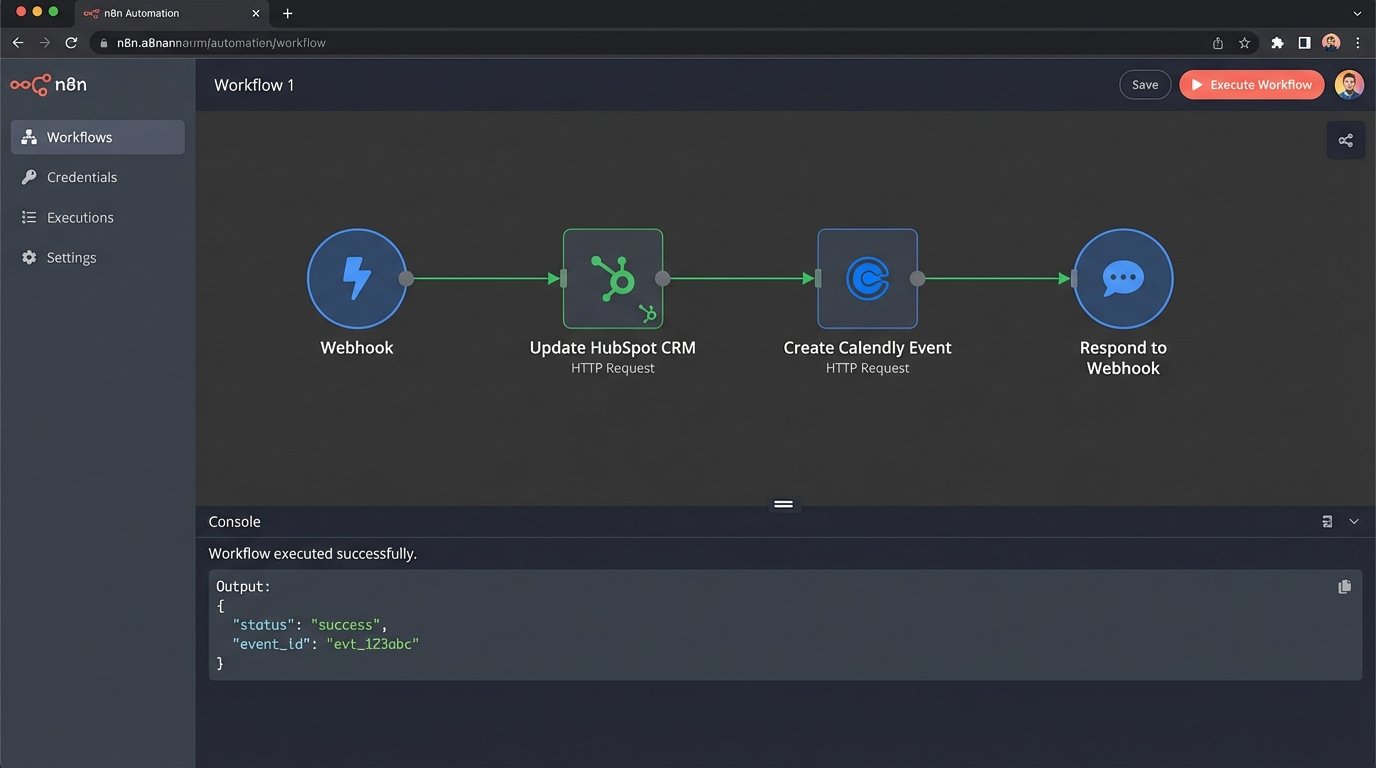
Task: Collapse the Console panel chevron
Action: (1354, 522)
